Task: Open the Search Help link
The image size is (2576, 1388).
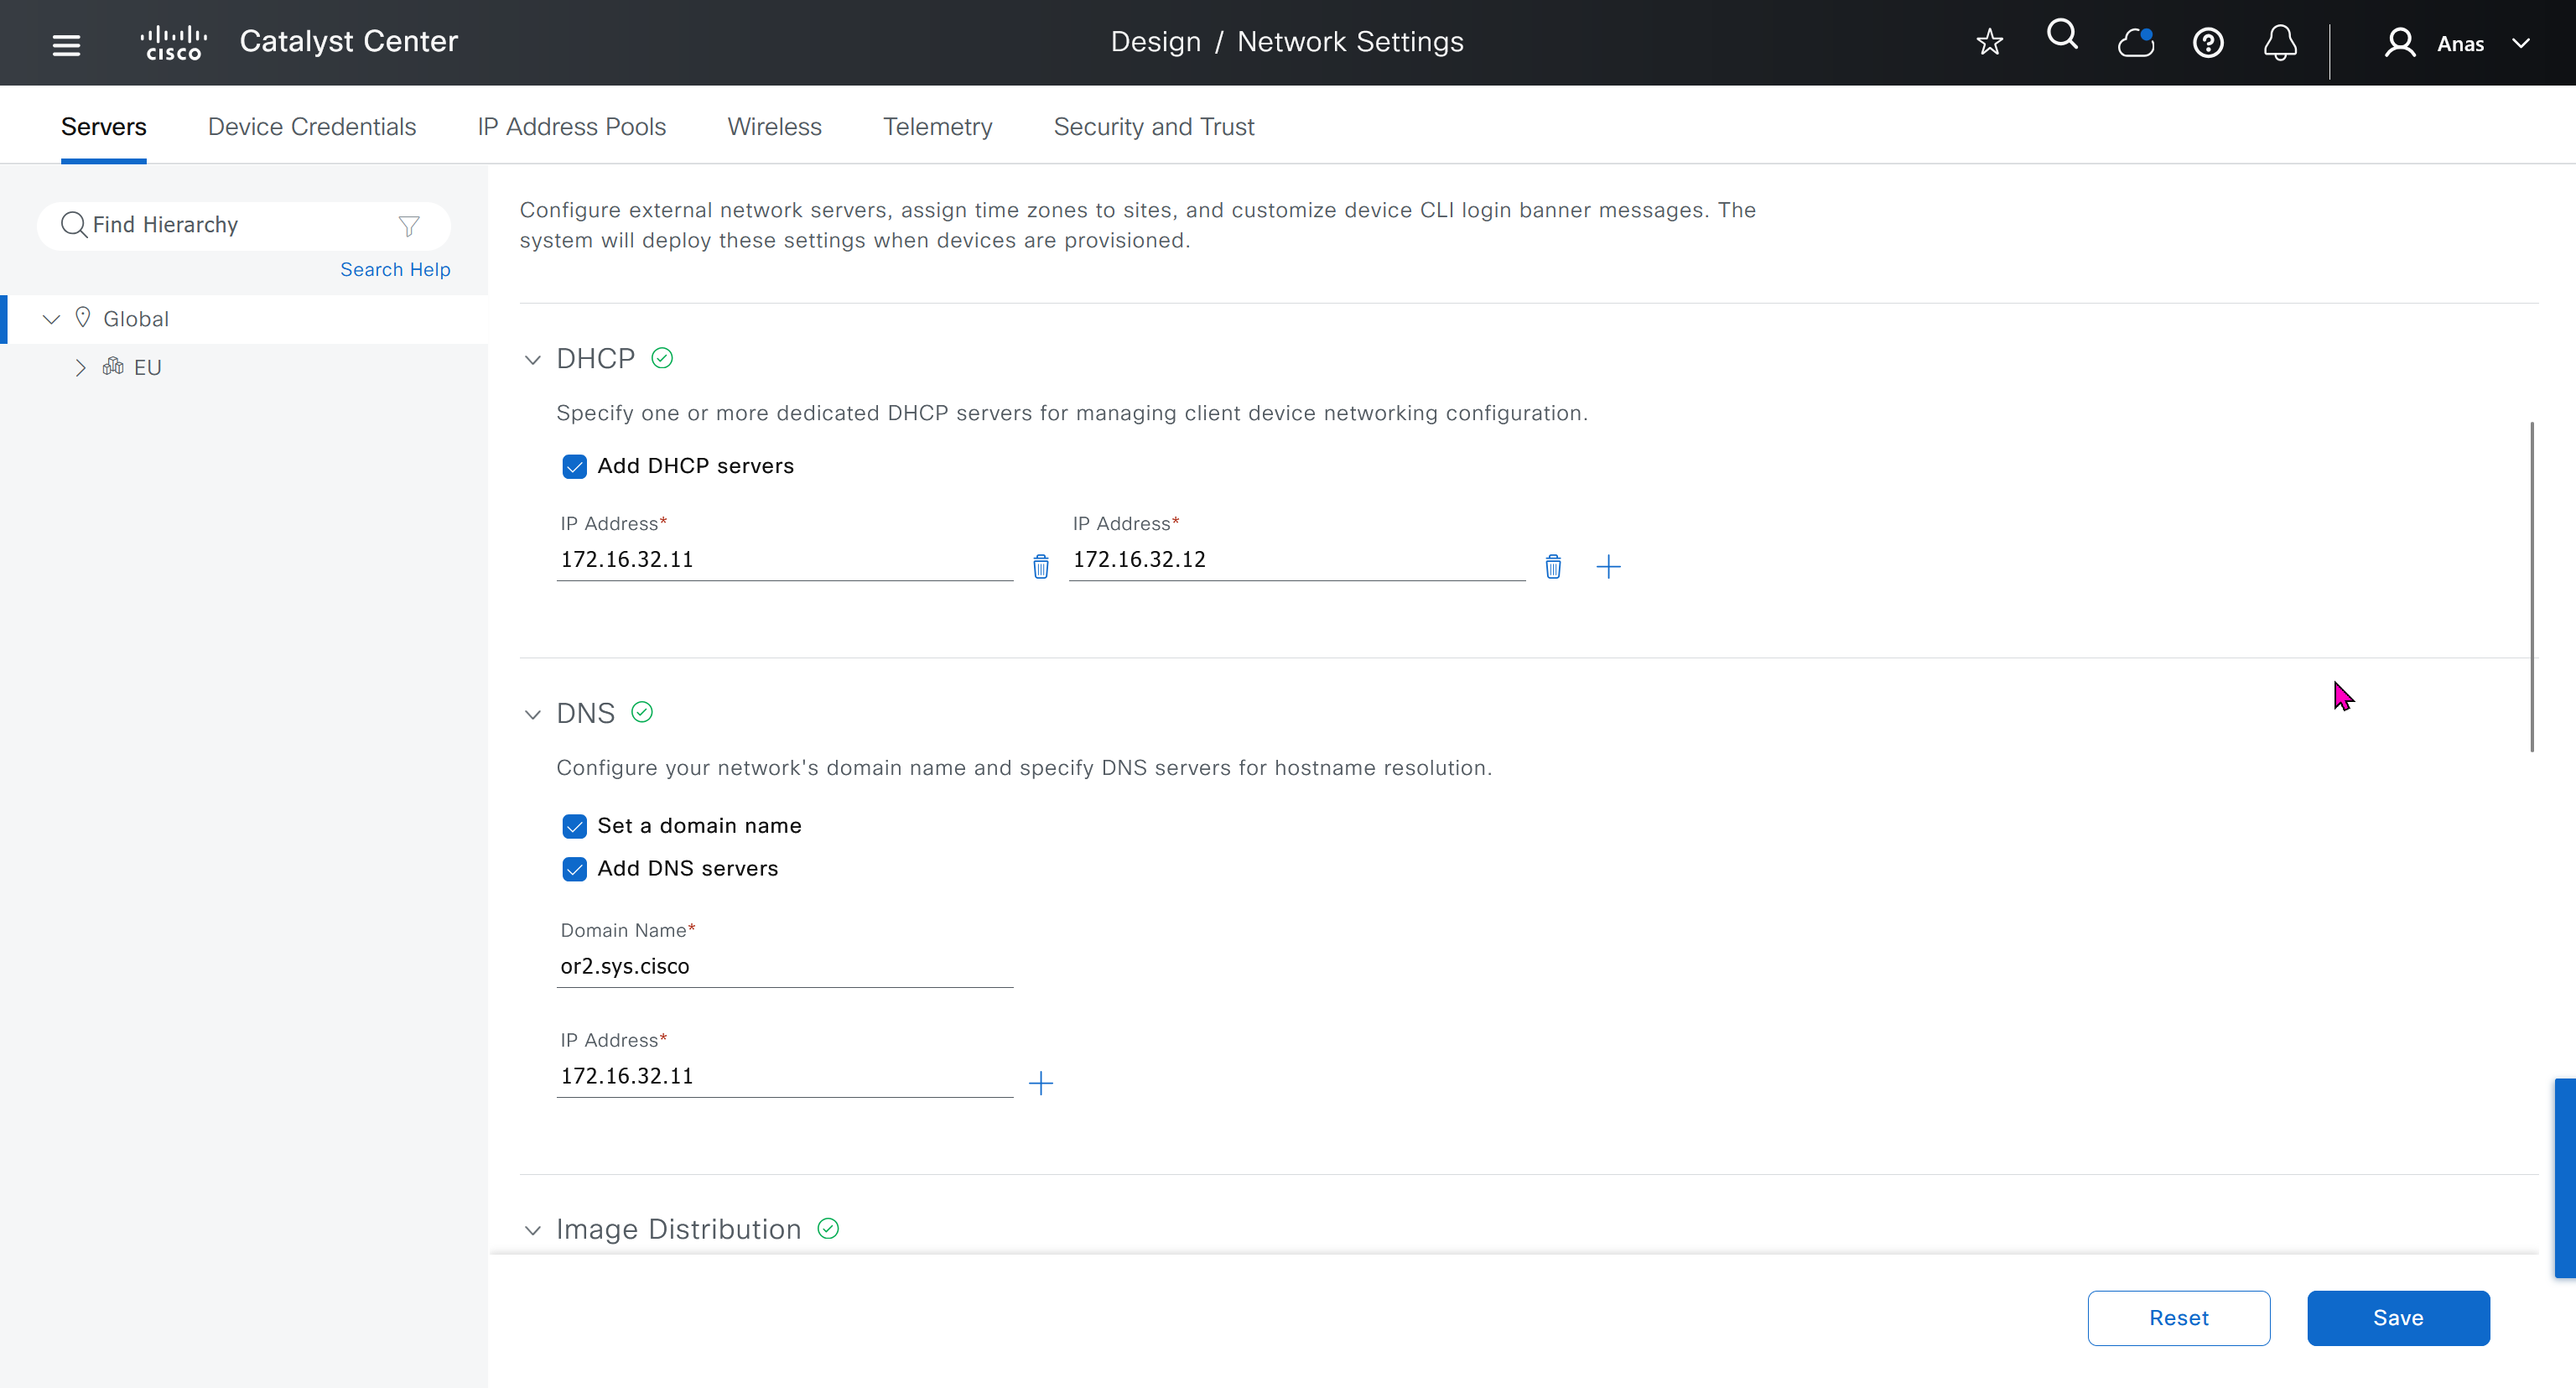Action: point(395,270)
